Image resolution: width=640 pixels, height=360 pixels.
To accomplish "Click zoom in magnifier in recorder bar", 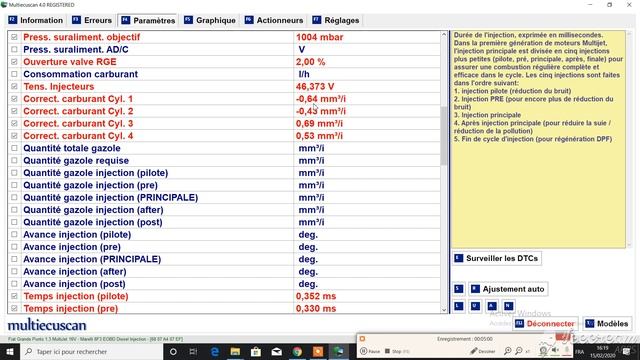I will coord(508,351).
